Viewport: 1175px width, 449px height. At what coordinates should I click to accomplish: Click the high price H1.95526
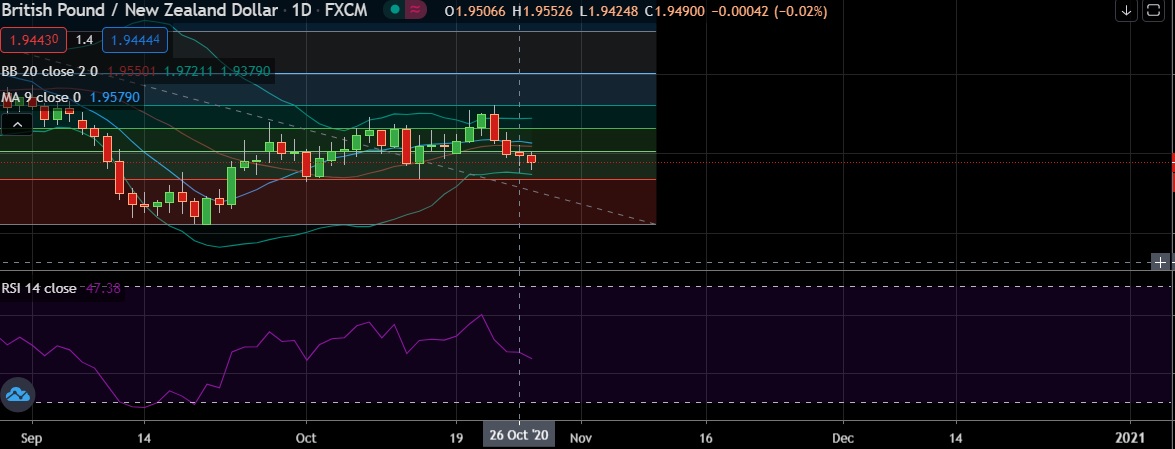(545, 12)
